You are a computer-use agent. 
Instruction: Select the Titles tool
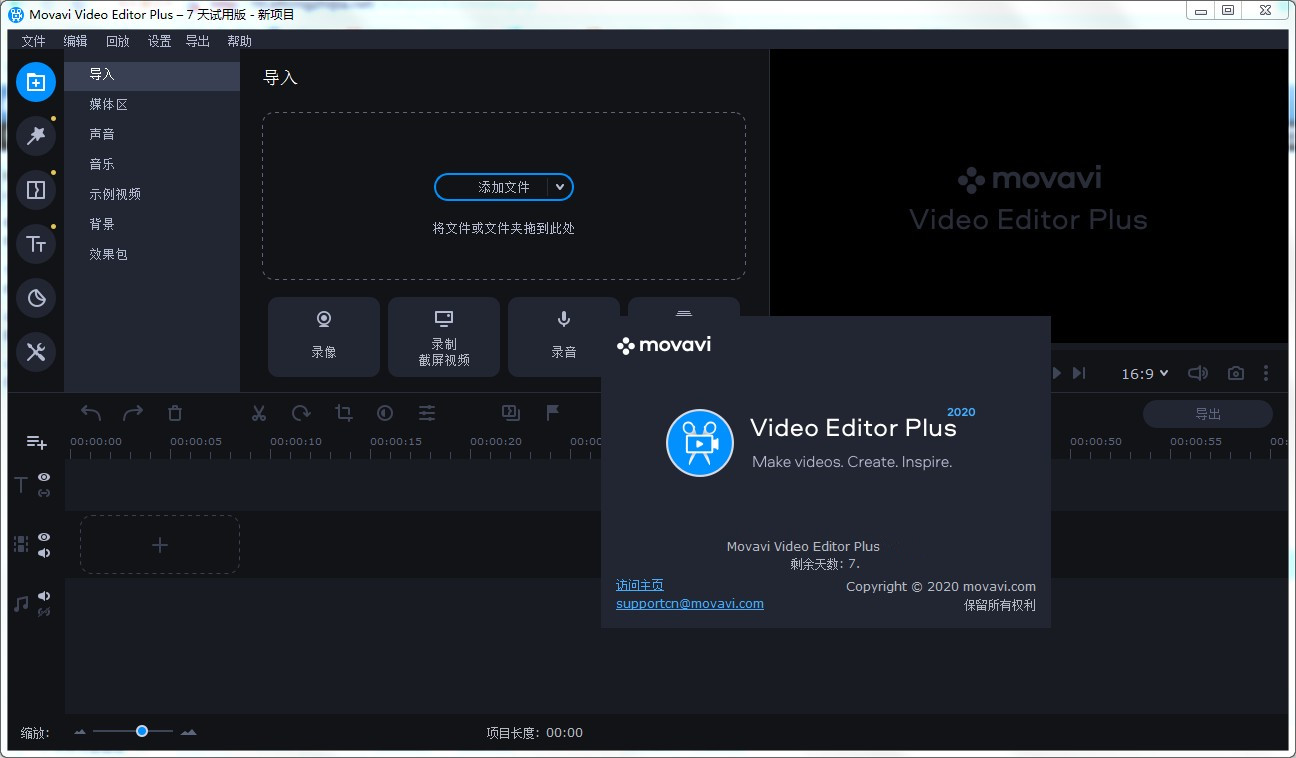36,244
